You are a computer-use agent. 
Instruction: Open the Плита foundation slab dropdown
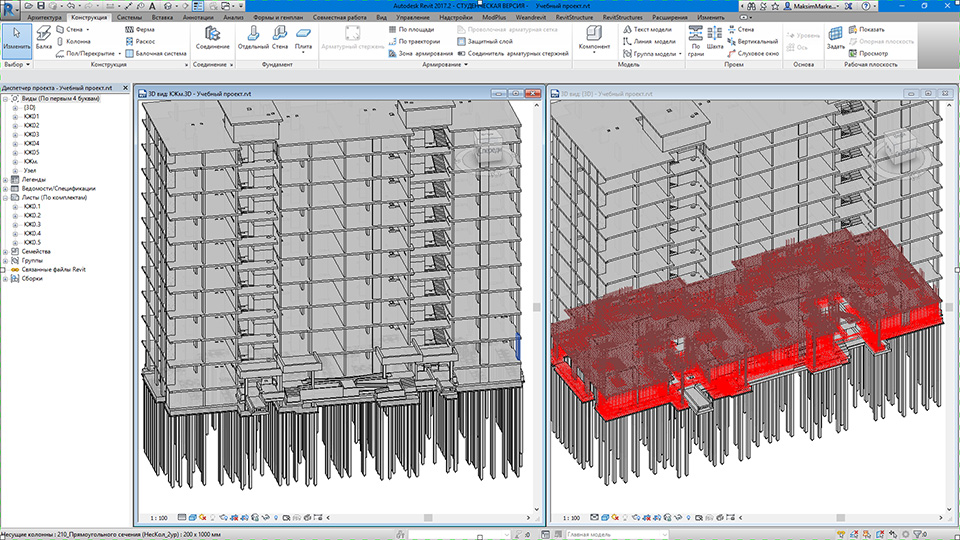(x=303, y=51)
